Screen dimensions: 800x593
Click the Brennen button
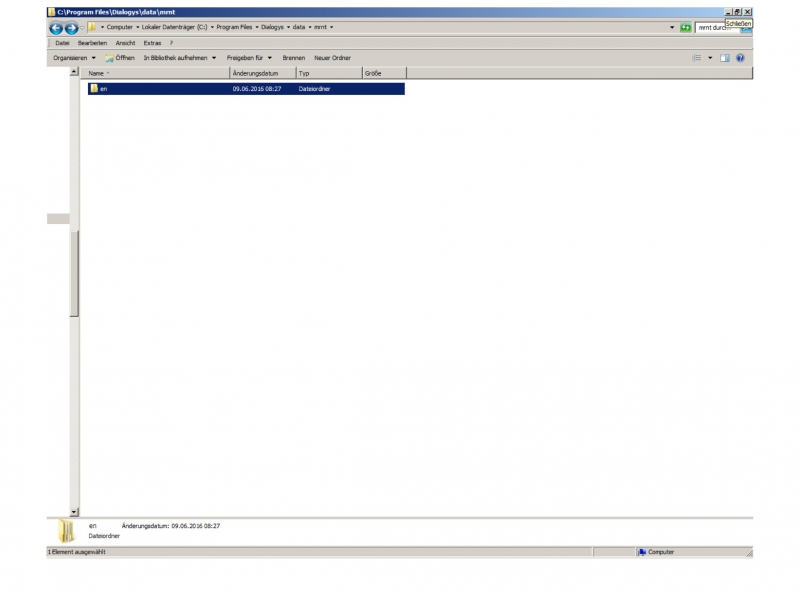(293, 58)
